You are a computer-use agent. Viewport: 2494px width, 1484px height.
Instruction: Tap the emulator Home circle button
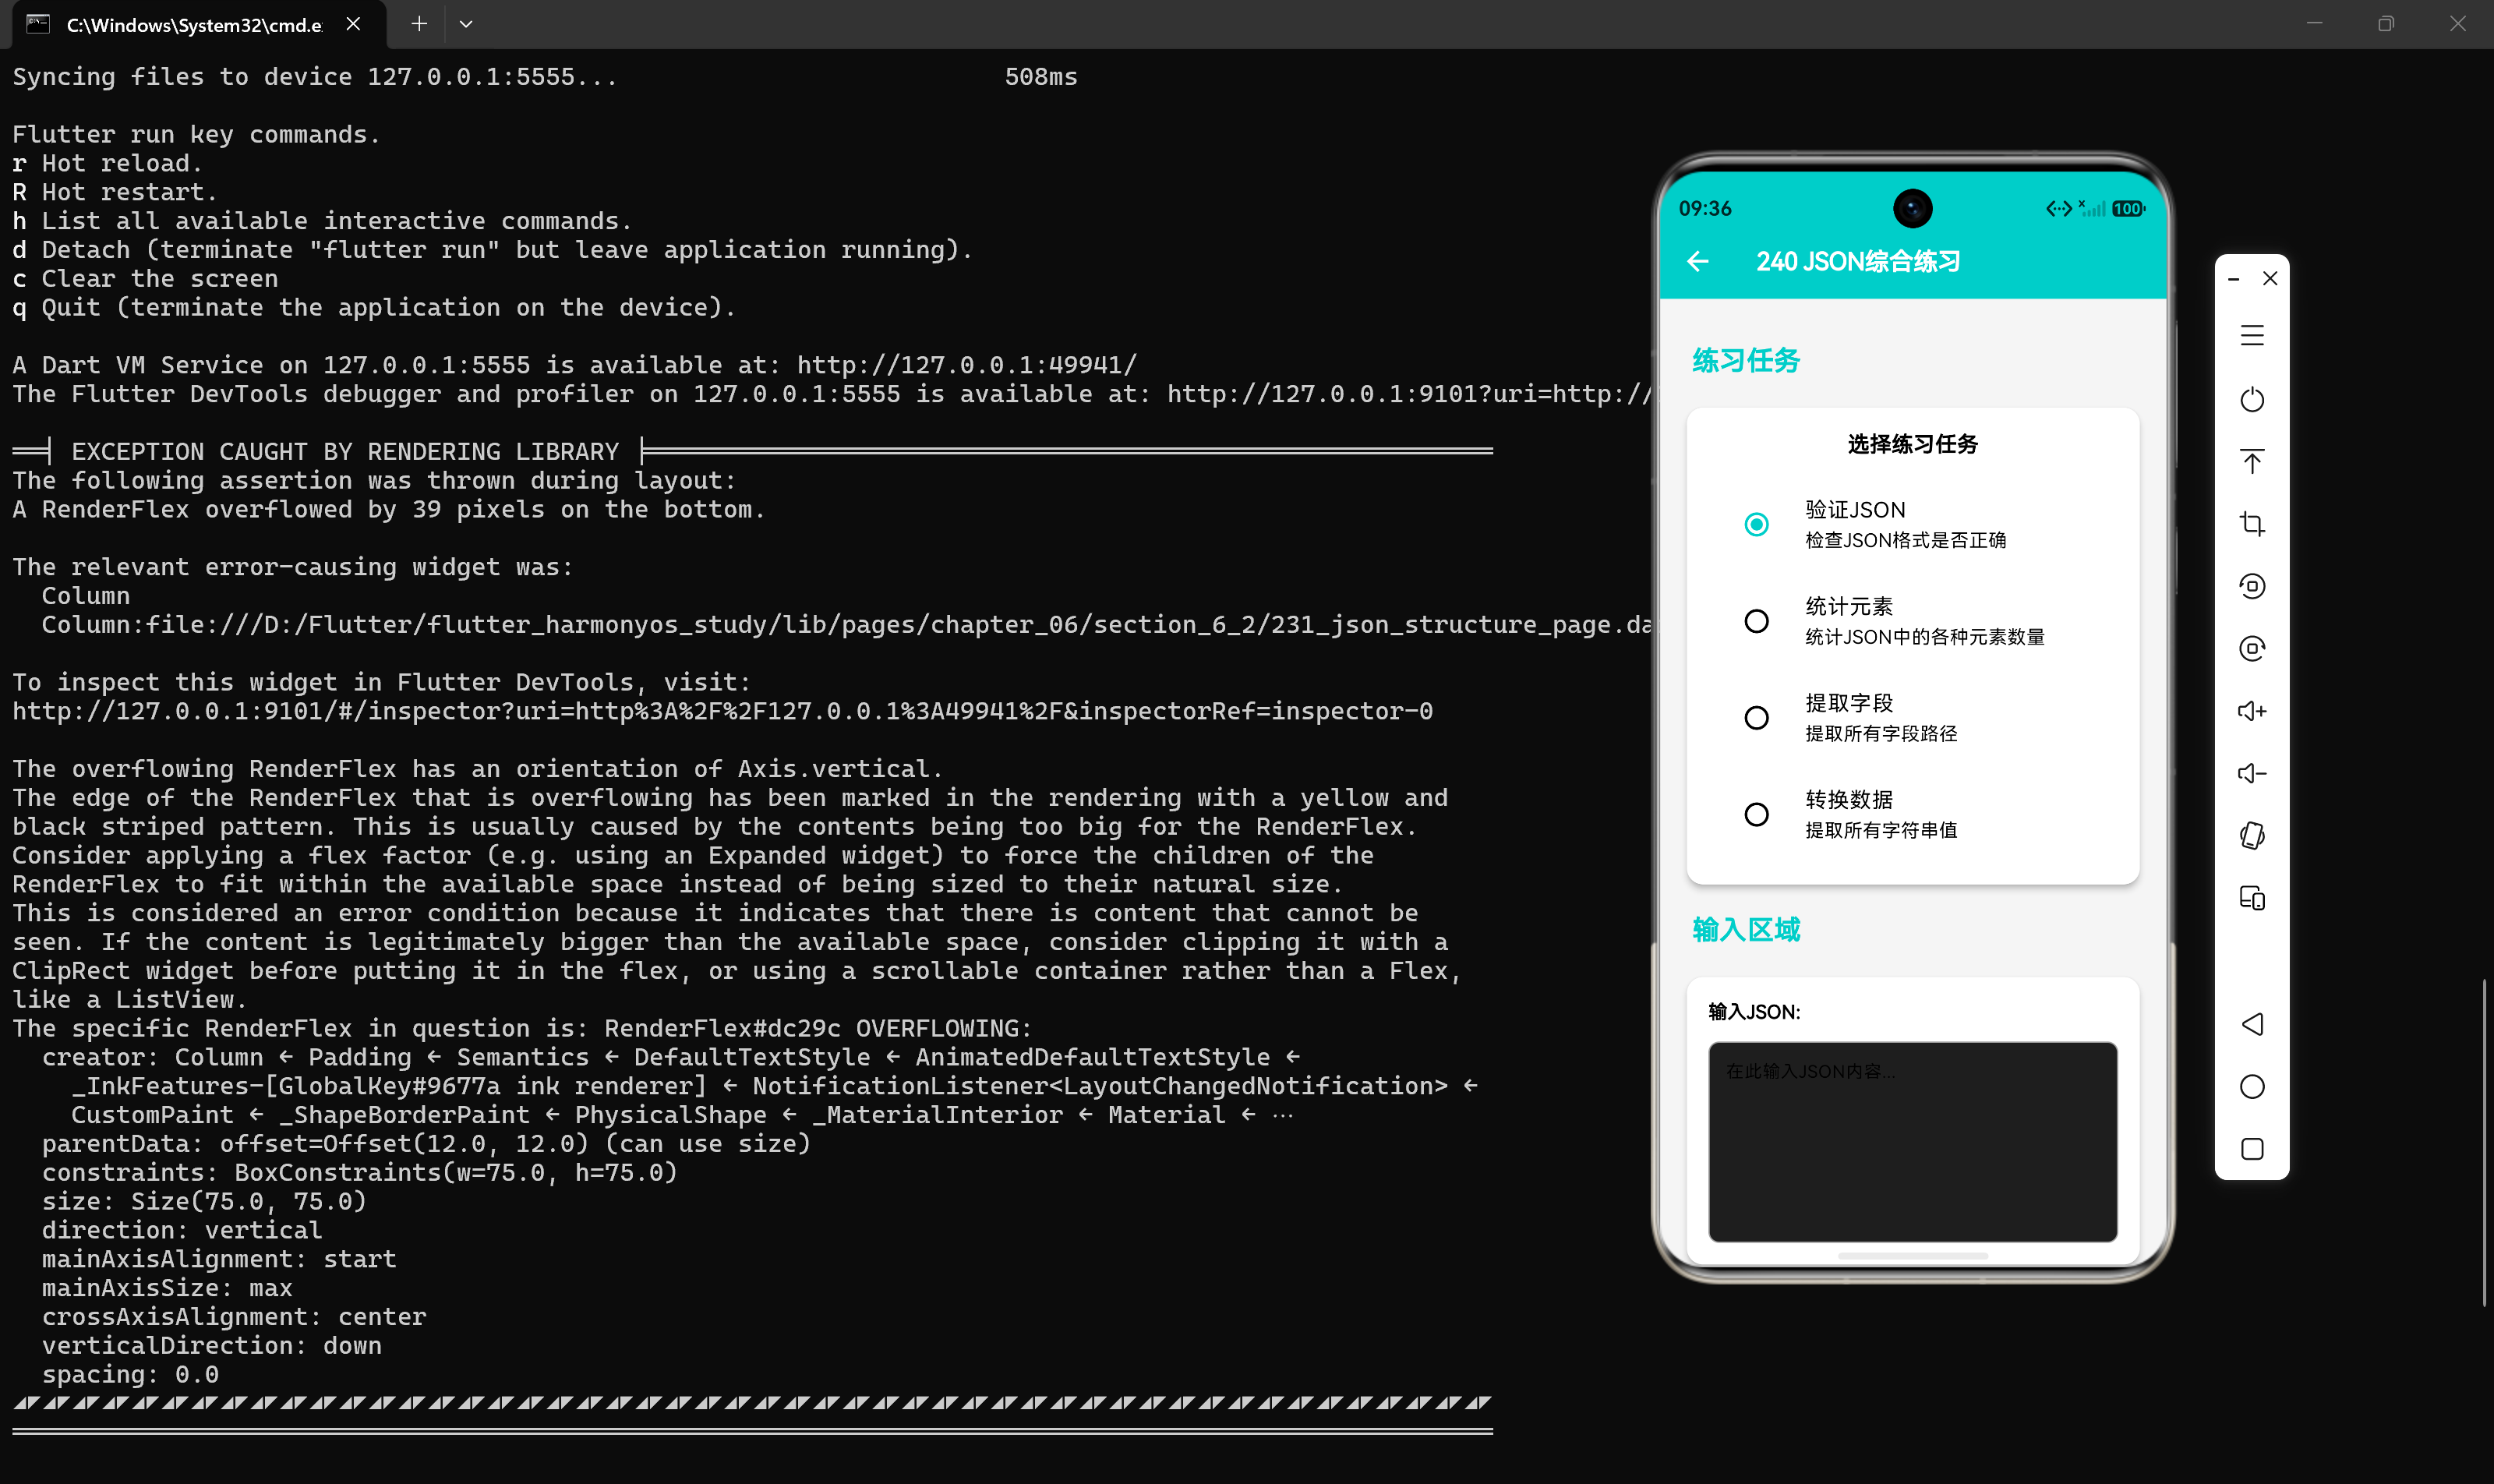pos(2251,1087)
